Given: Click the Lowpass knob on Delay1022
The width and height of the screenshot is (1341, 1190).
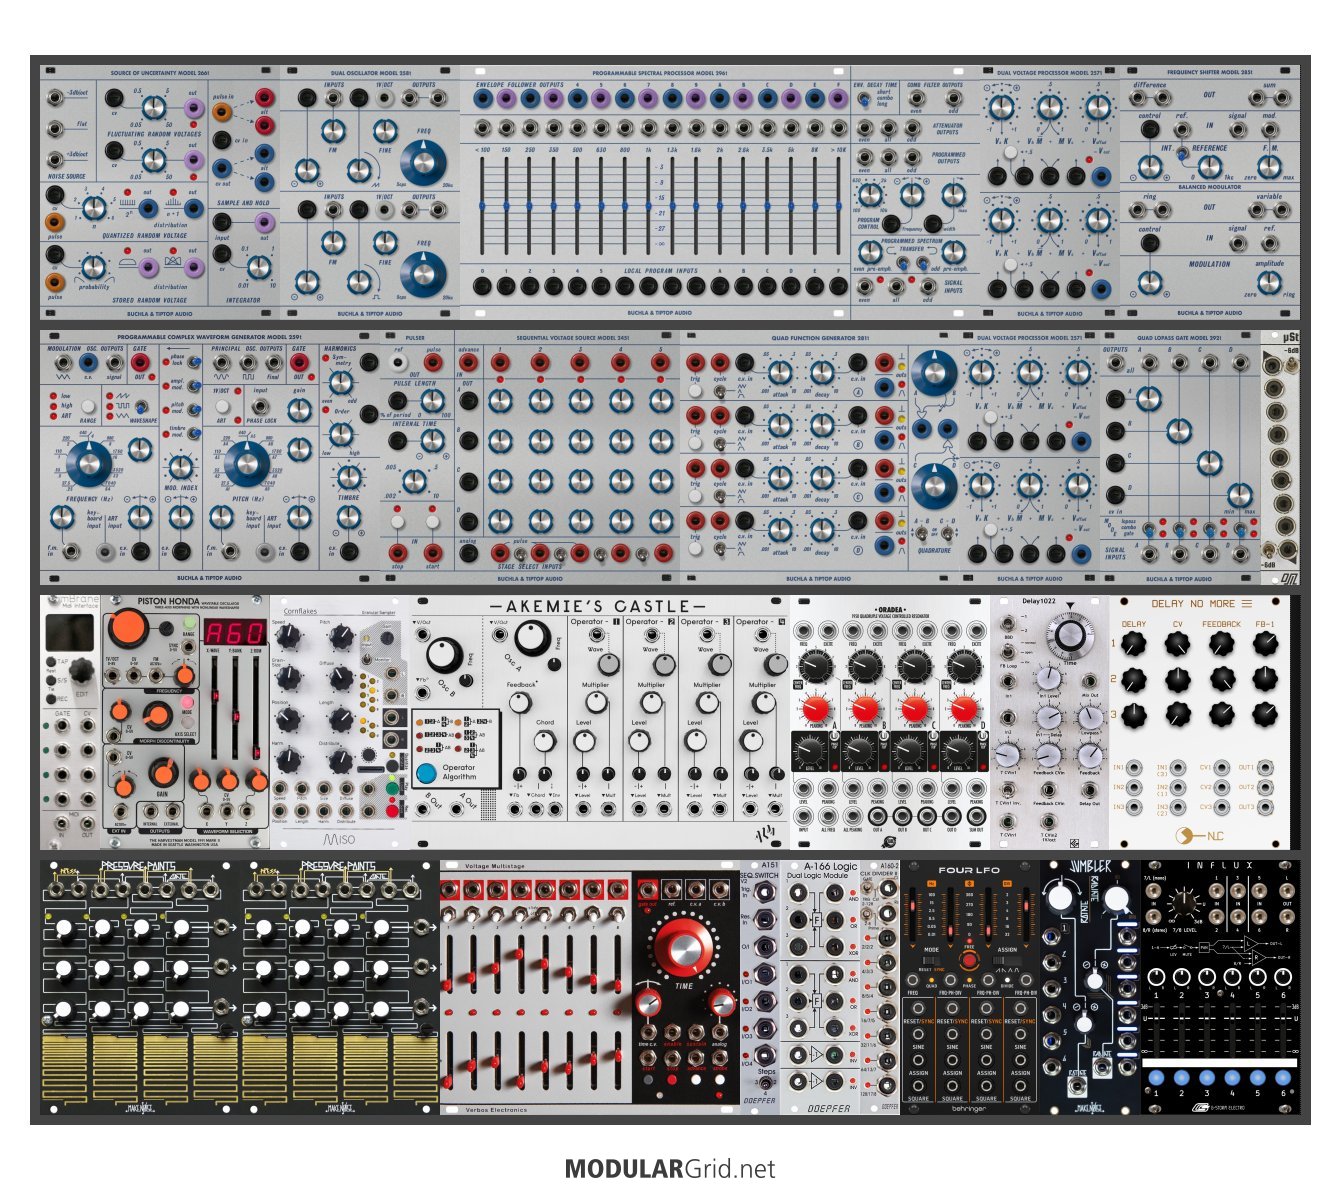Looking at the screenshot, I should (x=1089, y=717).
